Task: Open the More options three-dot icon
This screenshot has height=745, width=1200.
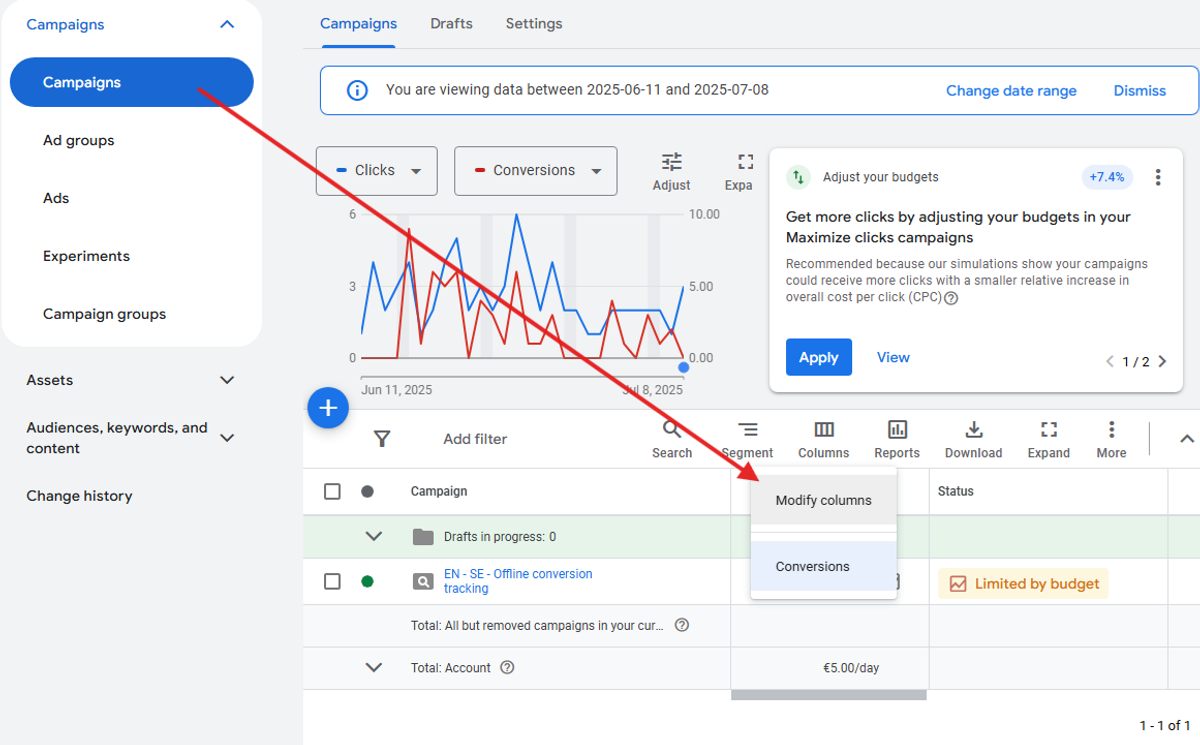Action: 1111,432
